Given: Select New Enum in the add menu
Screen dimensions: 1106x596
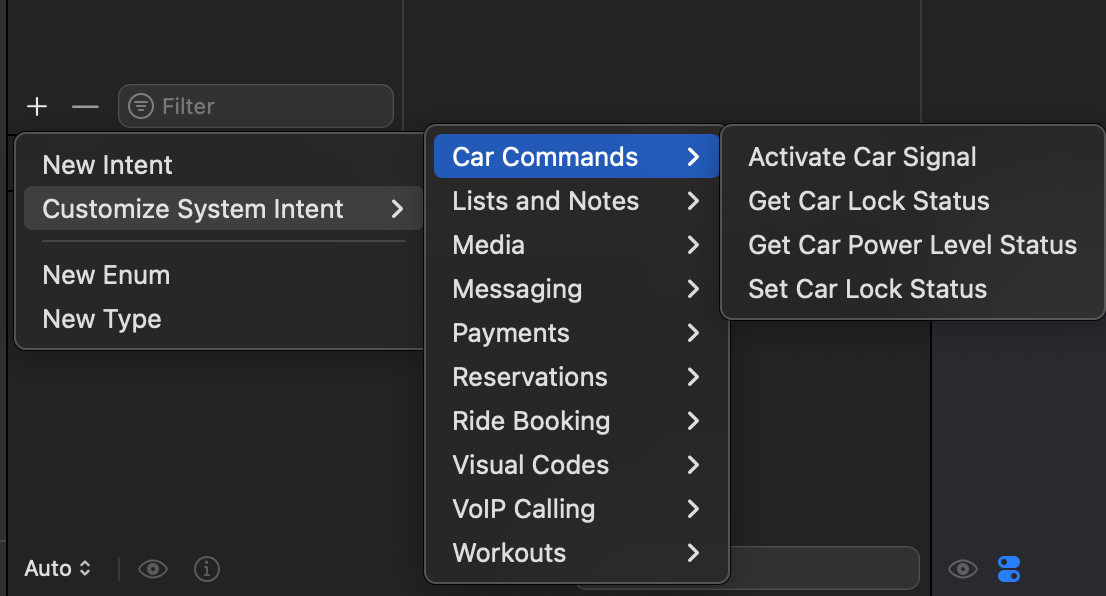Looking at the screenshot, I should (106, 275).
